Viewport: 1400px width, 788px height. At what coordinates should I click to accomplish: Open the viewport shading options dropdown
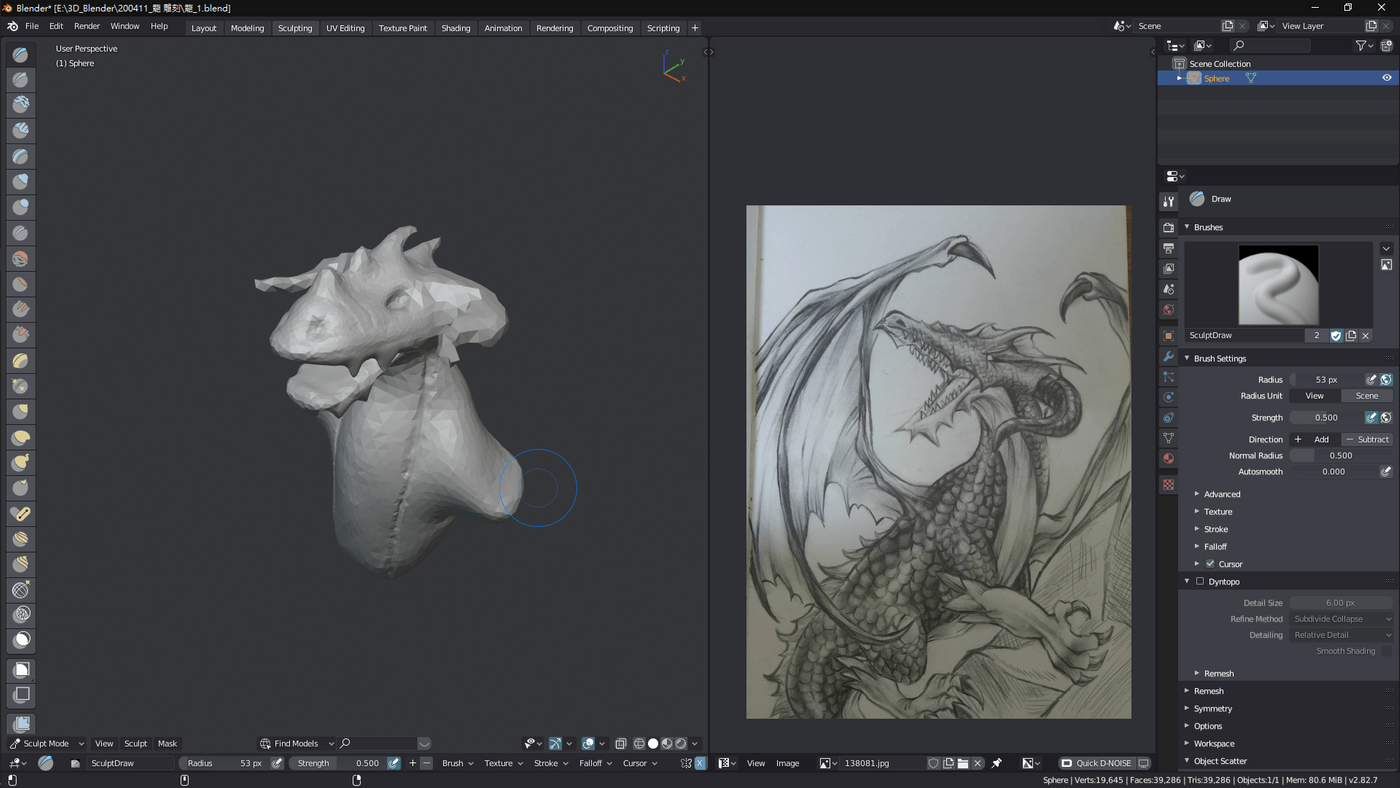pyautogui.click(x=695, y=743)
